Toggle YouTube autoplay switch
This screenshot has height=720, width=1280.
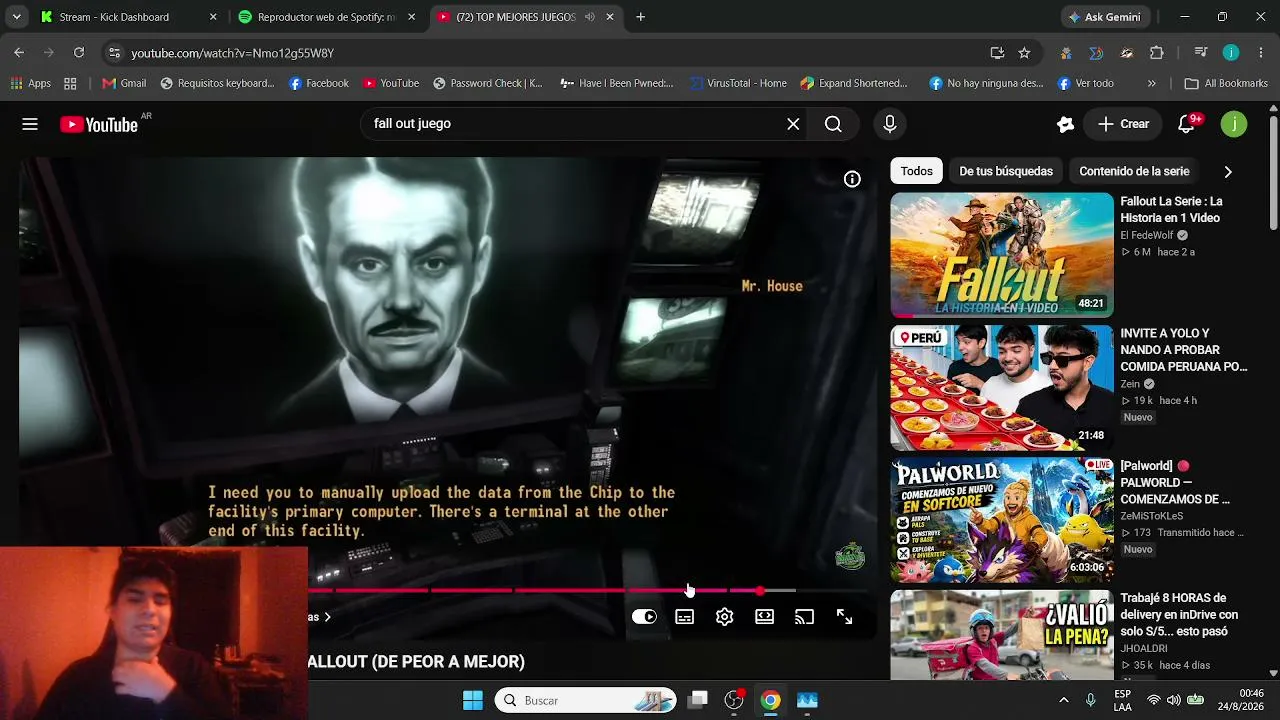coord(644,617)
